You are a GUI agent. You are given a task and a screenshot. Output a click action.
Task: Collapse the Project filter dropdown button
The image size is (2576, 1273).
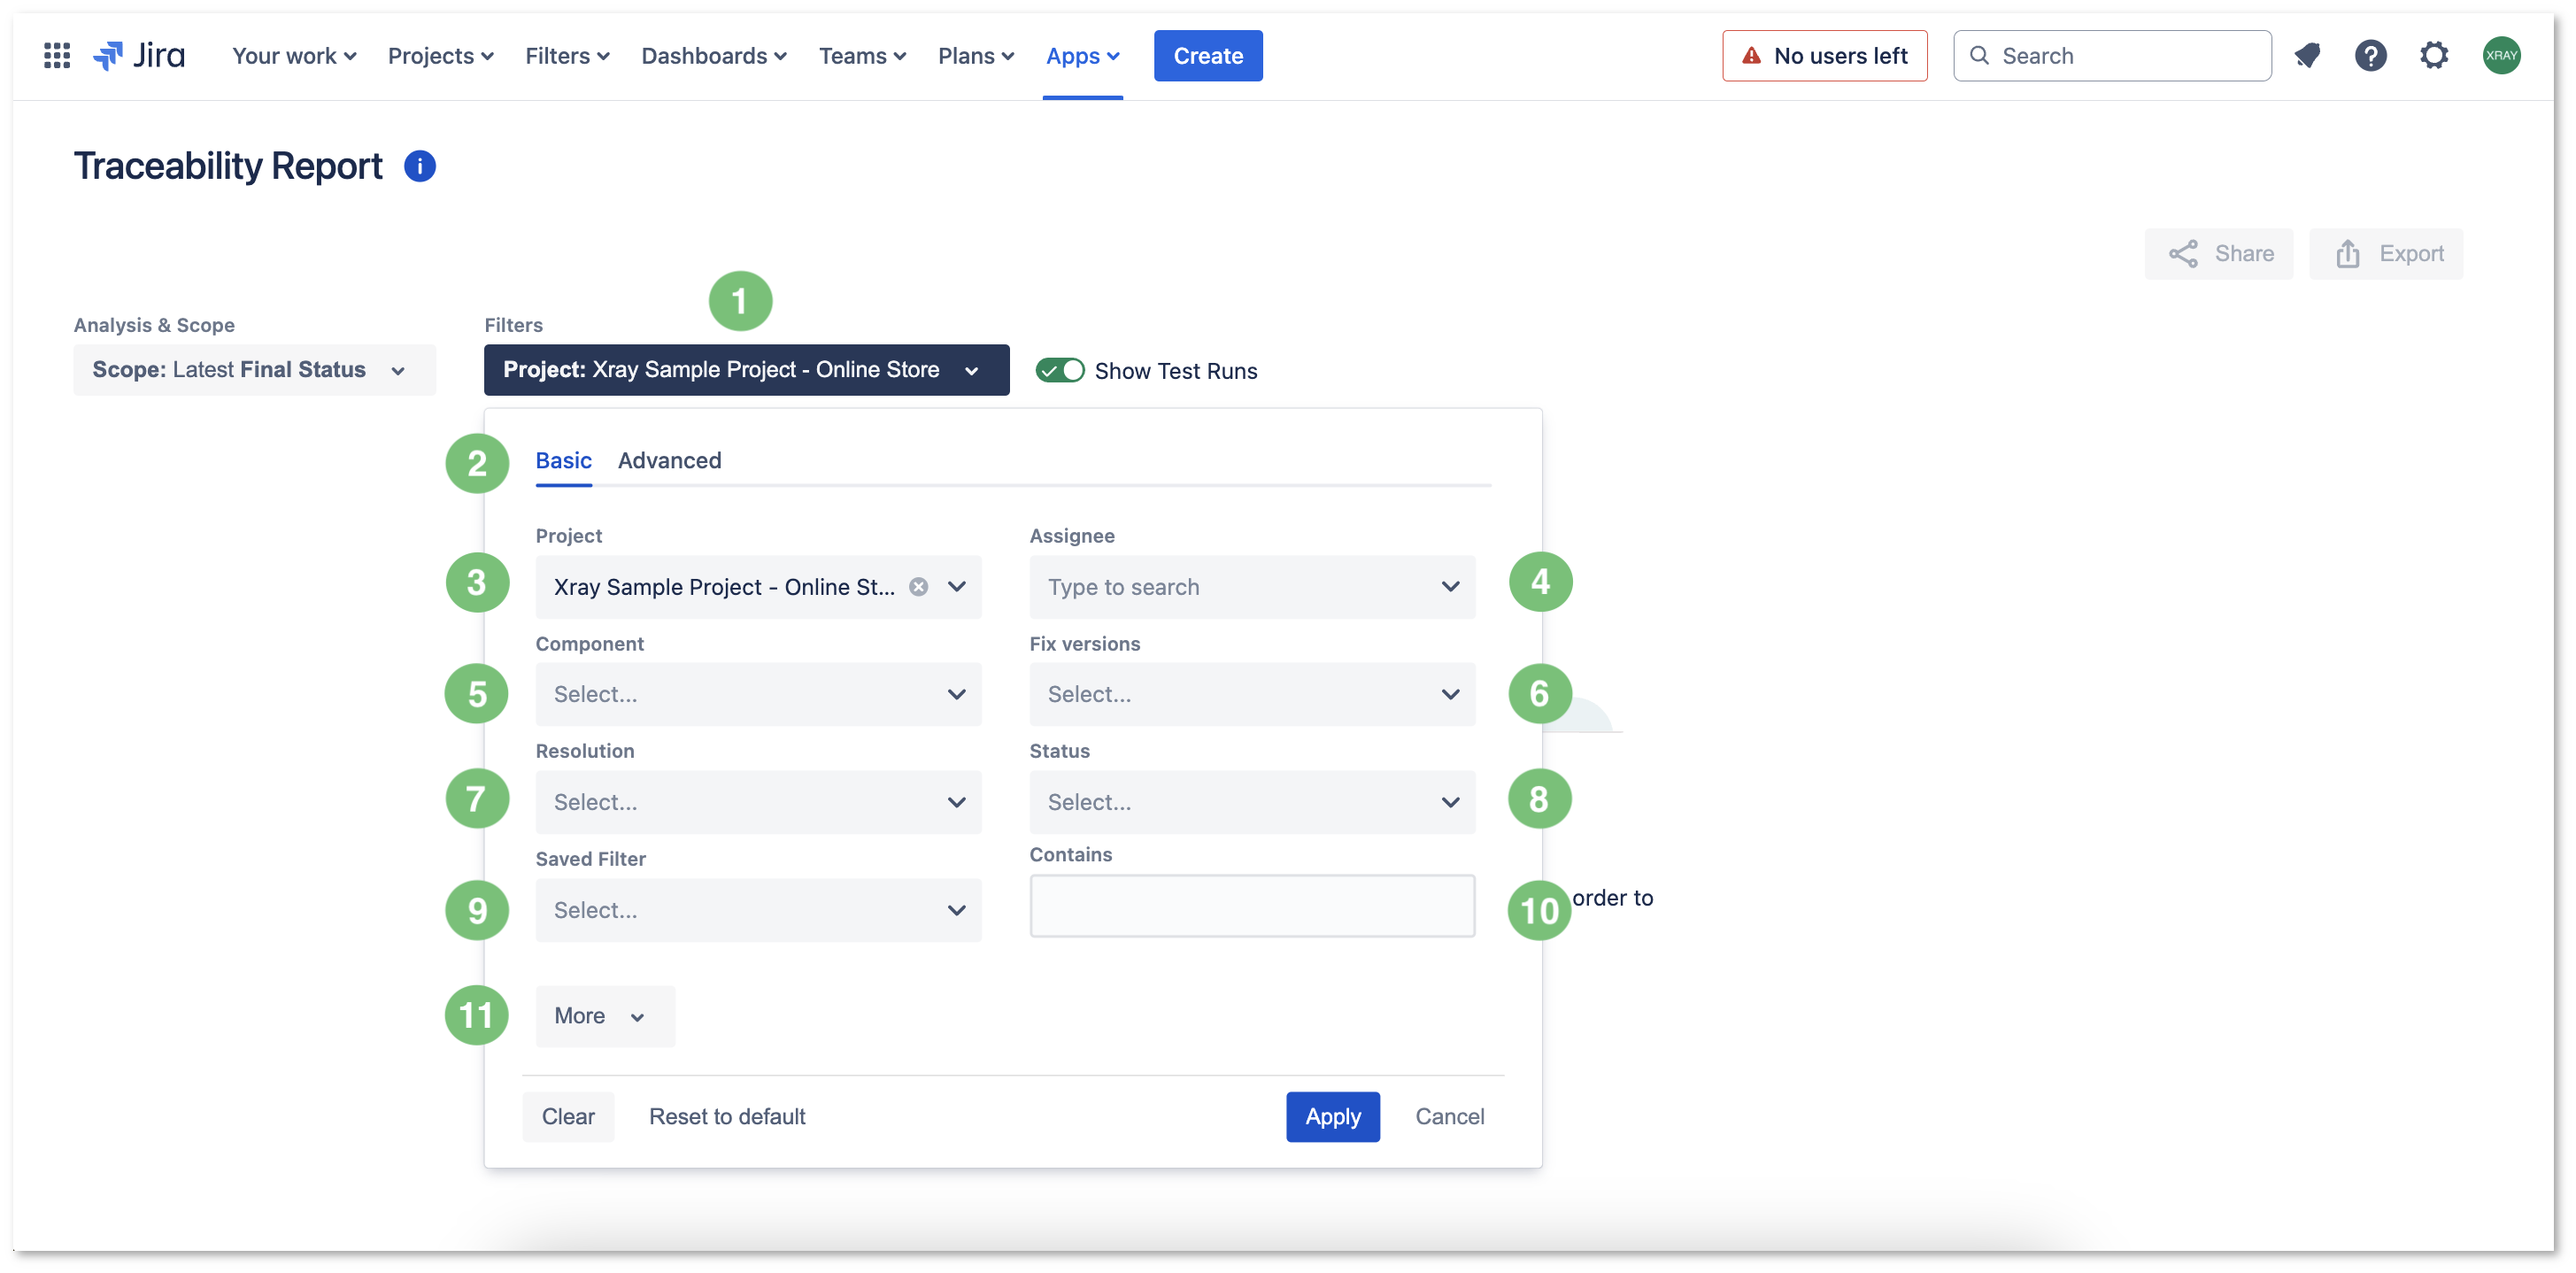(x=746, y=370)
